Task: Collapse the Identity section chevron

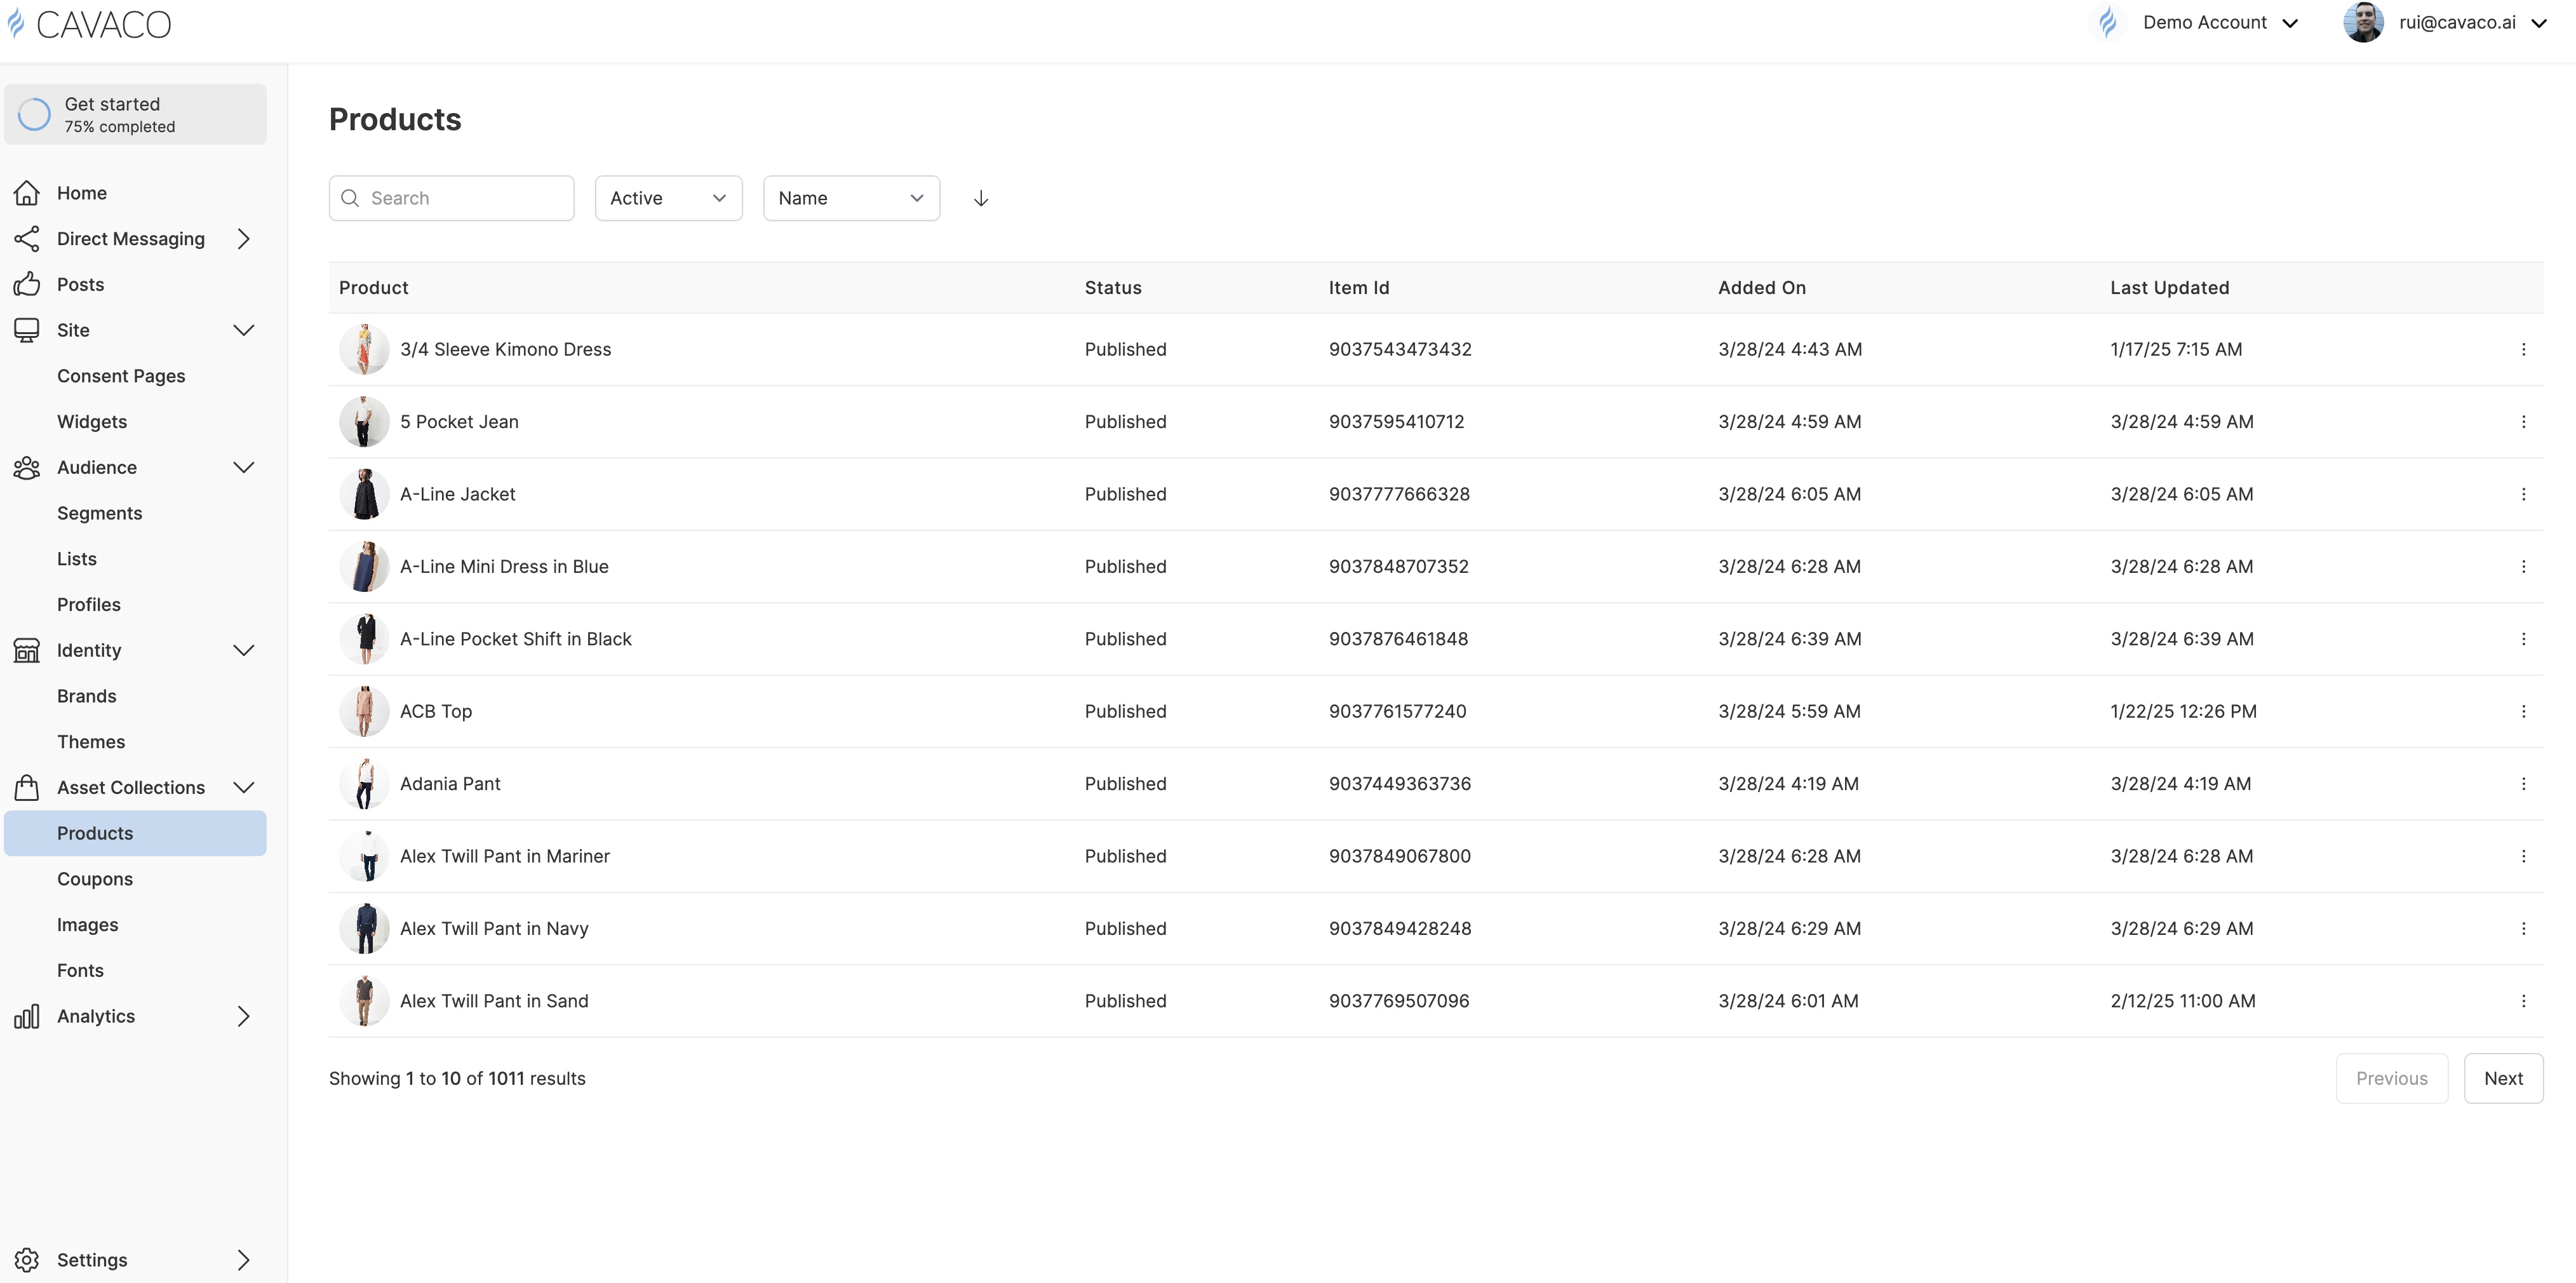Action: tap(244, 650)
